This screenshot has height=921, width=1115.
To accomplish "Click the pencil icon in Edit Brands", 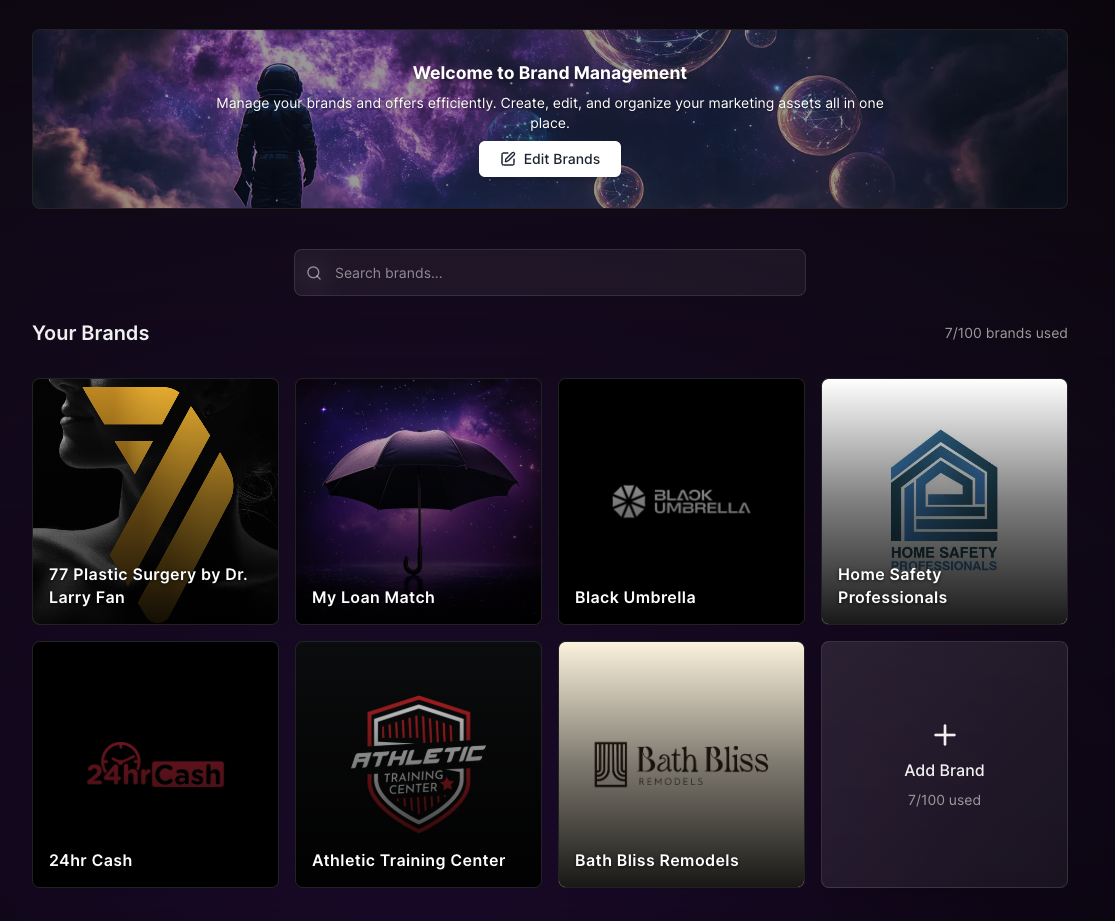I will (x=508, y=159).
